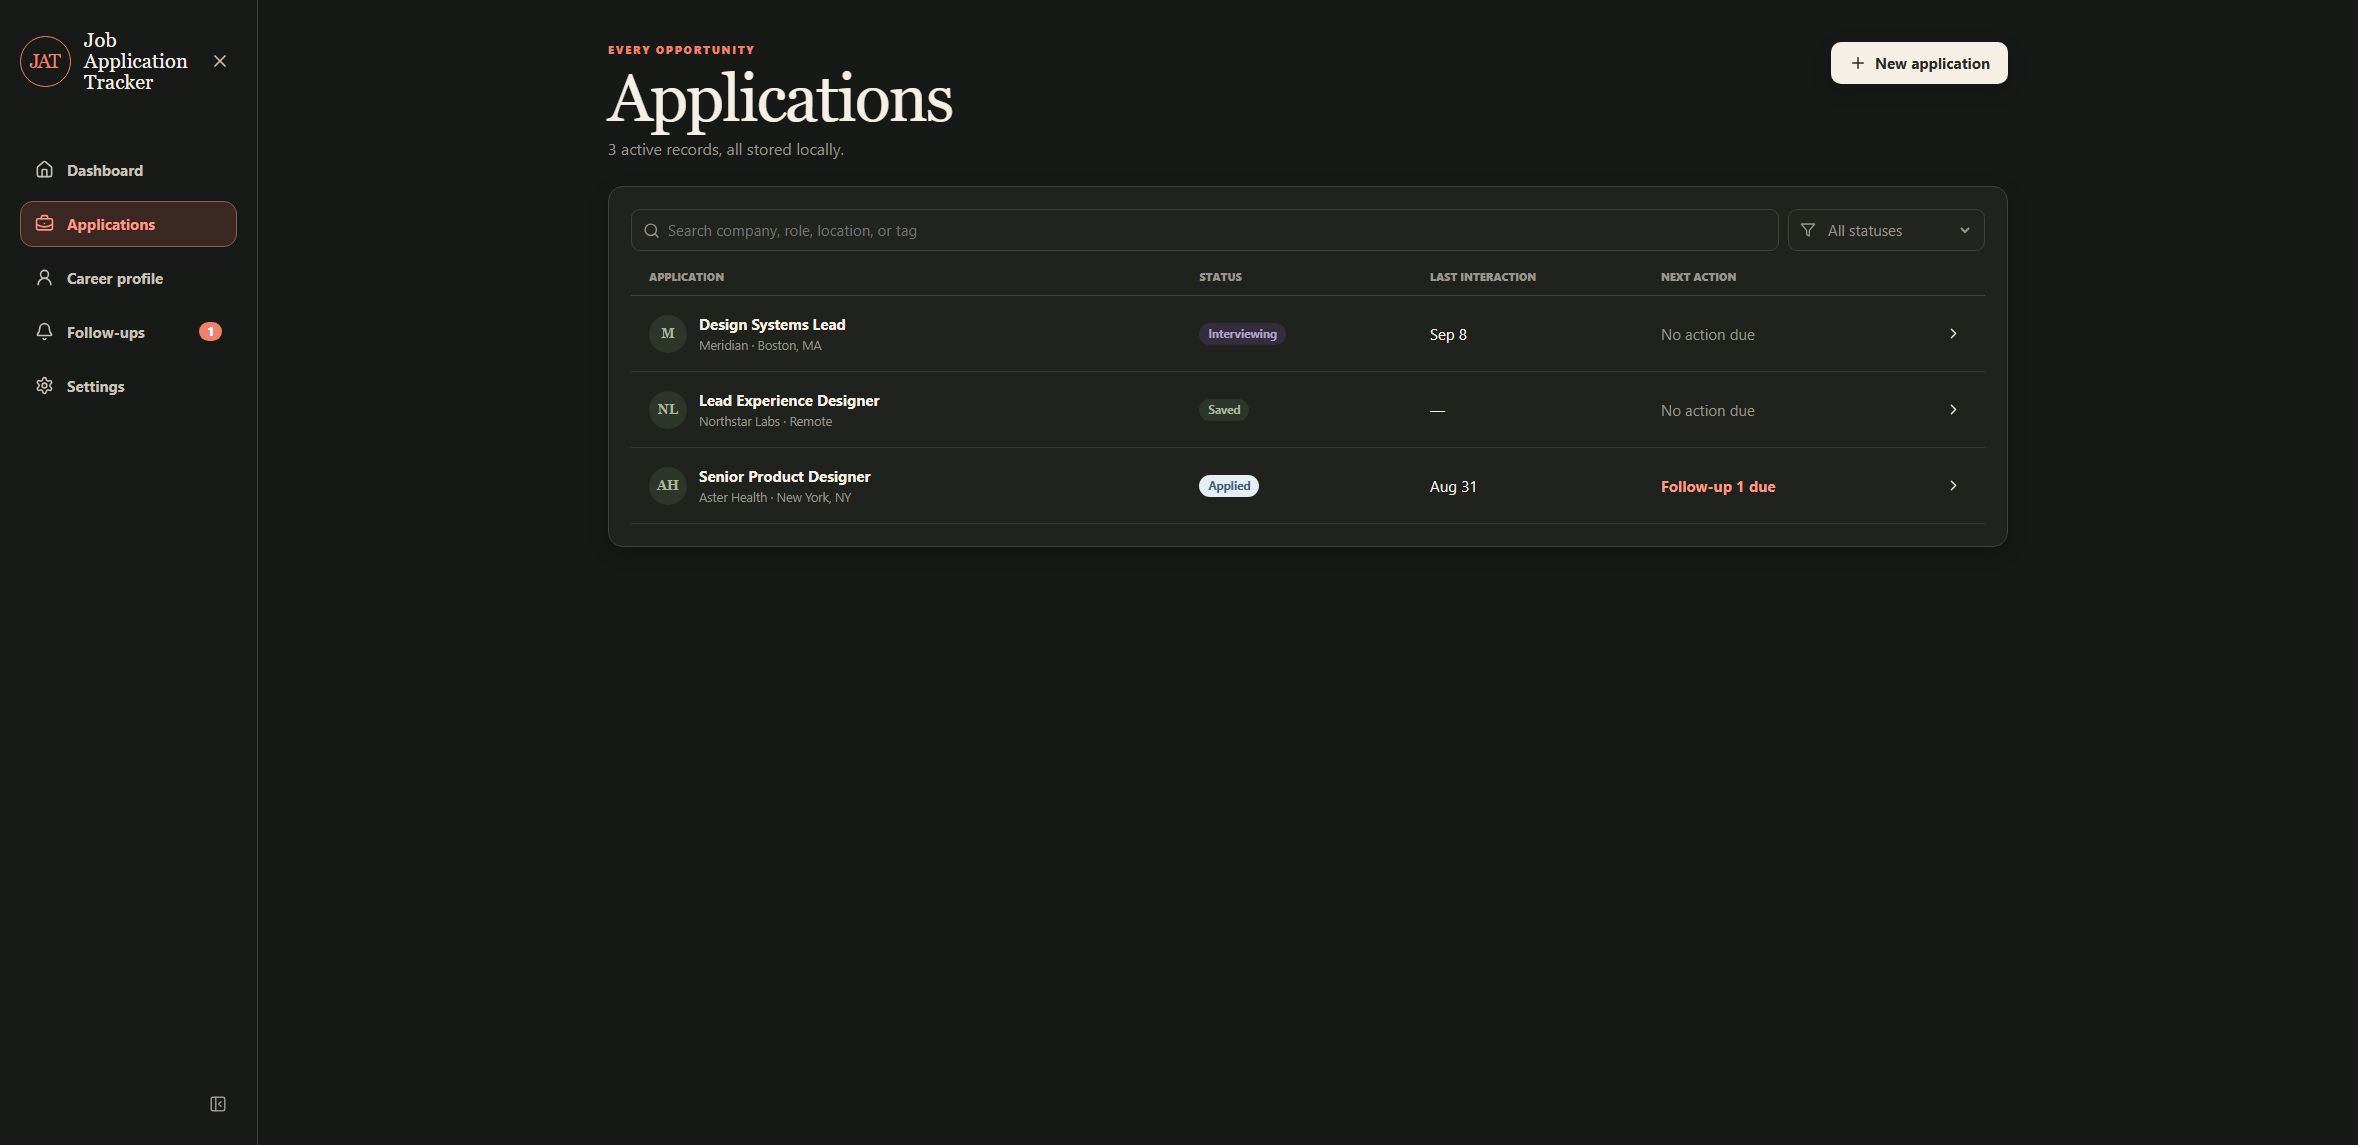Select the Applications menu label
This screenshot has width=2358, height=1145.
(x=111, y=224)
